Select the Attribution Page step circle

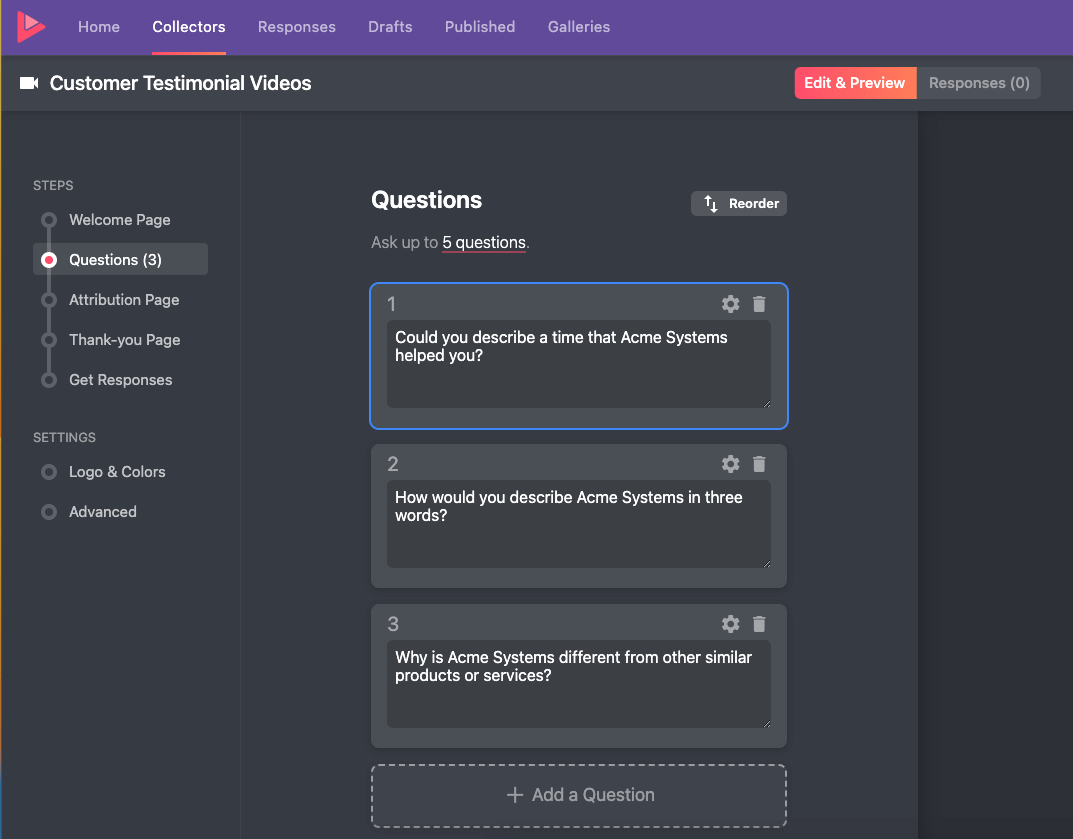coord(49,300)
